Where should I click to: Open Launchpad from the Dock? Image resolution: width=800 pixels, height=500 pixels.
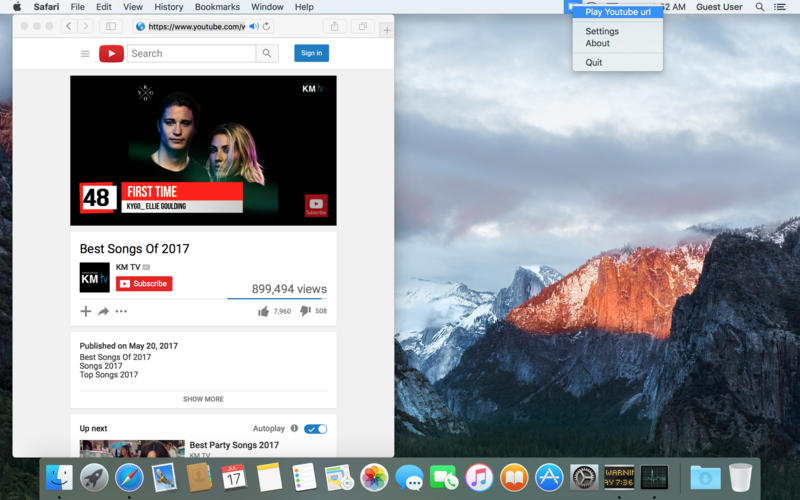tap(94, 478)
